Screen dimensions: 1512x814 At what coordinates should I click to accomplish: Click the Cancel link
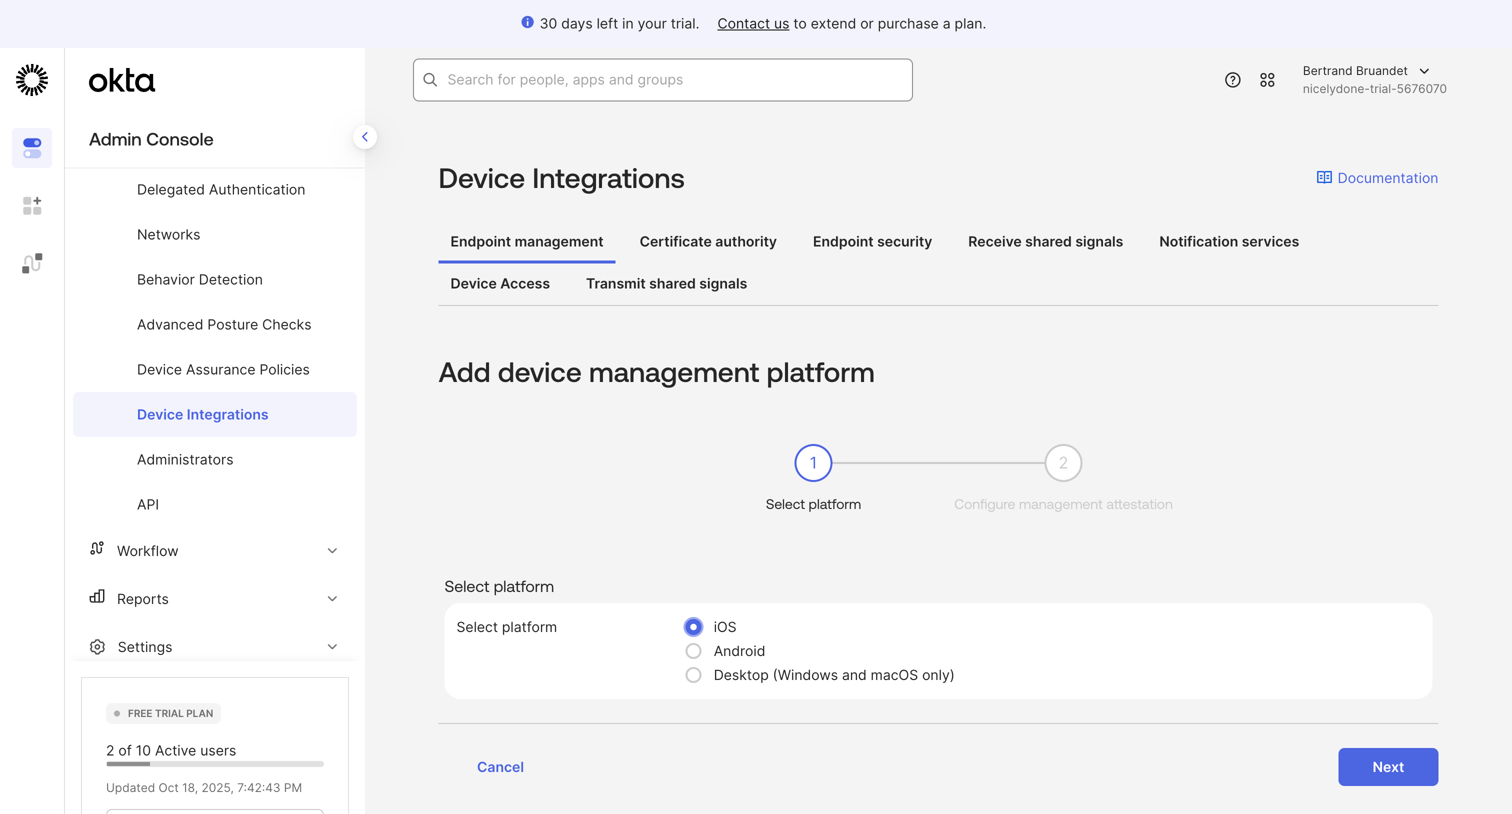(x=500, y=767)
